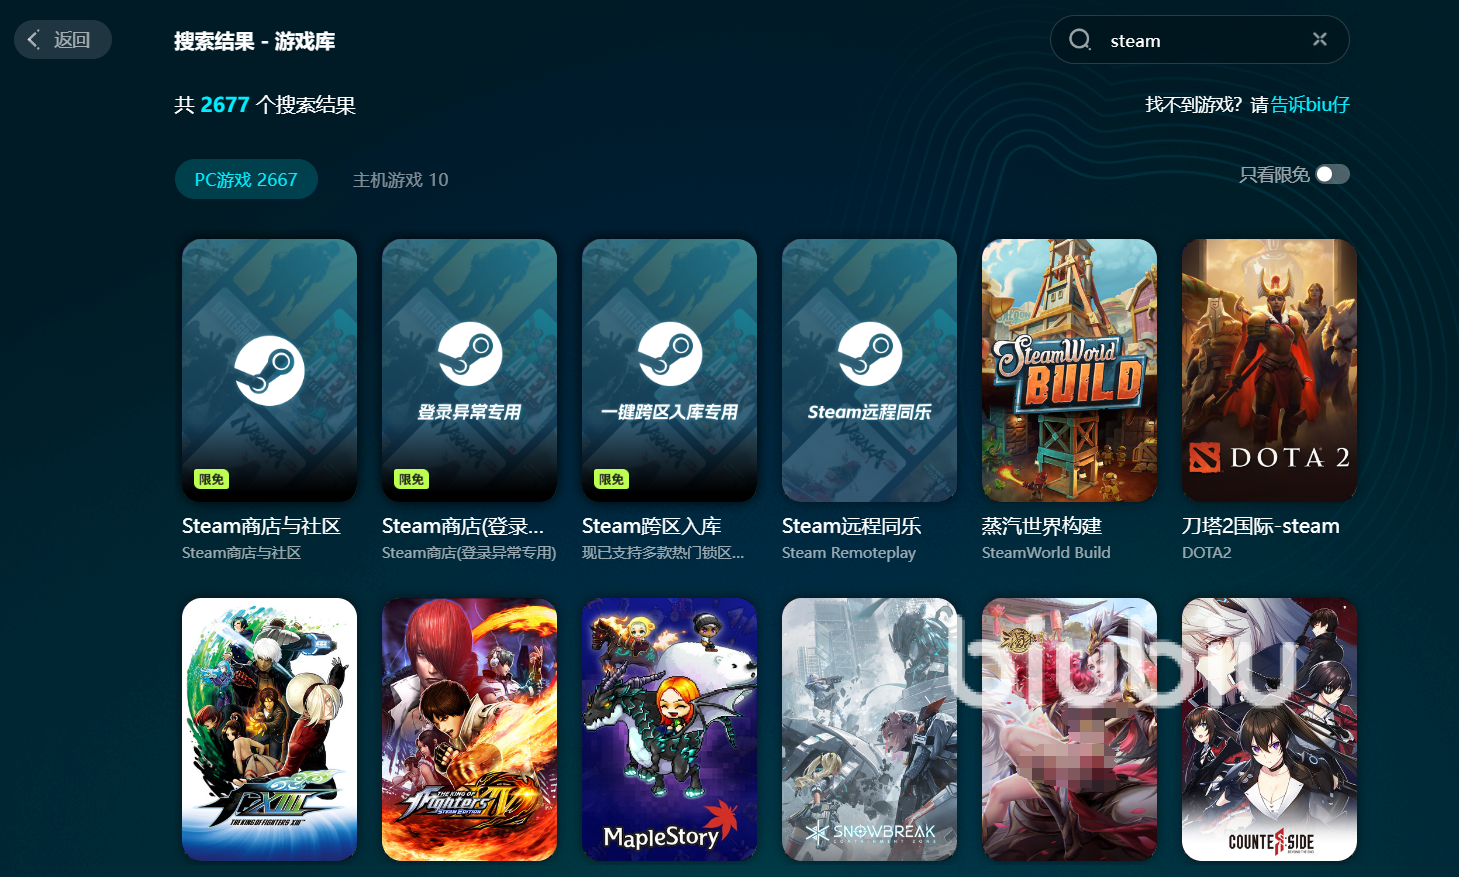Click the subtitle 现已支持多款热门锁区...
The height and width of the screenshot is (877, 1459).
(663, 553)
